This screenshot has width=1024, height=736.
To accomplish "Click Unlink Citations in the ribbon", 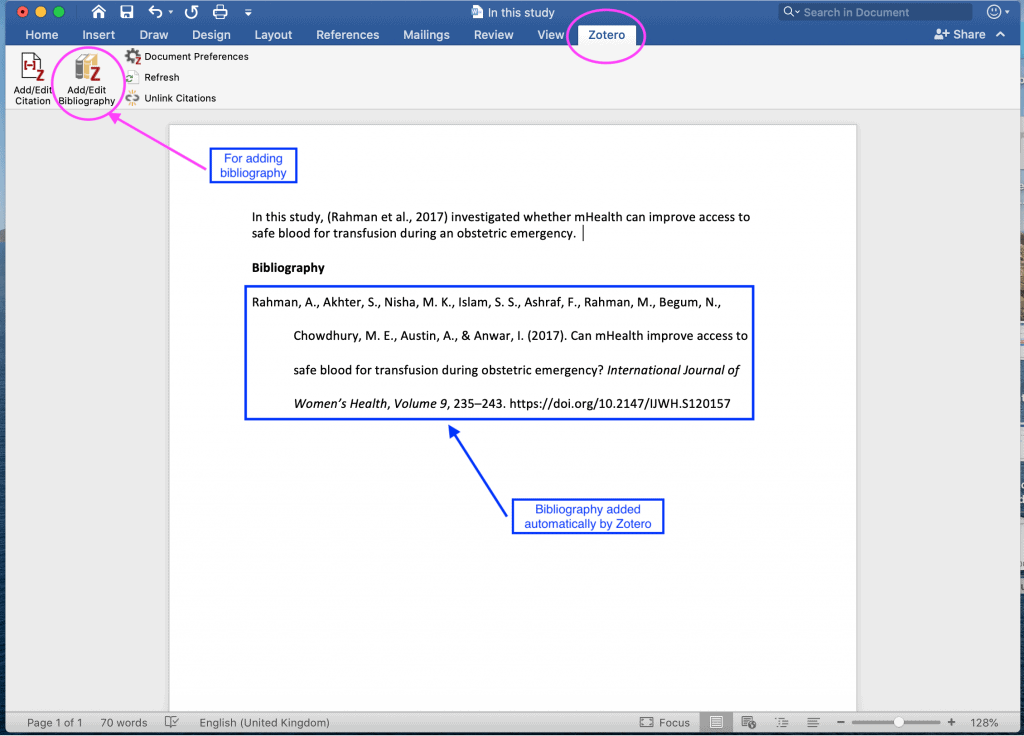I will tap(179, 98).
